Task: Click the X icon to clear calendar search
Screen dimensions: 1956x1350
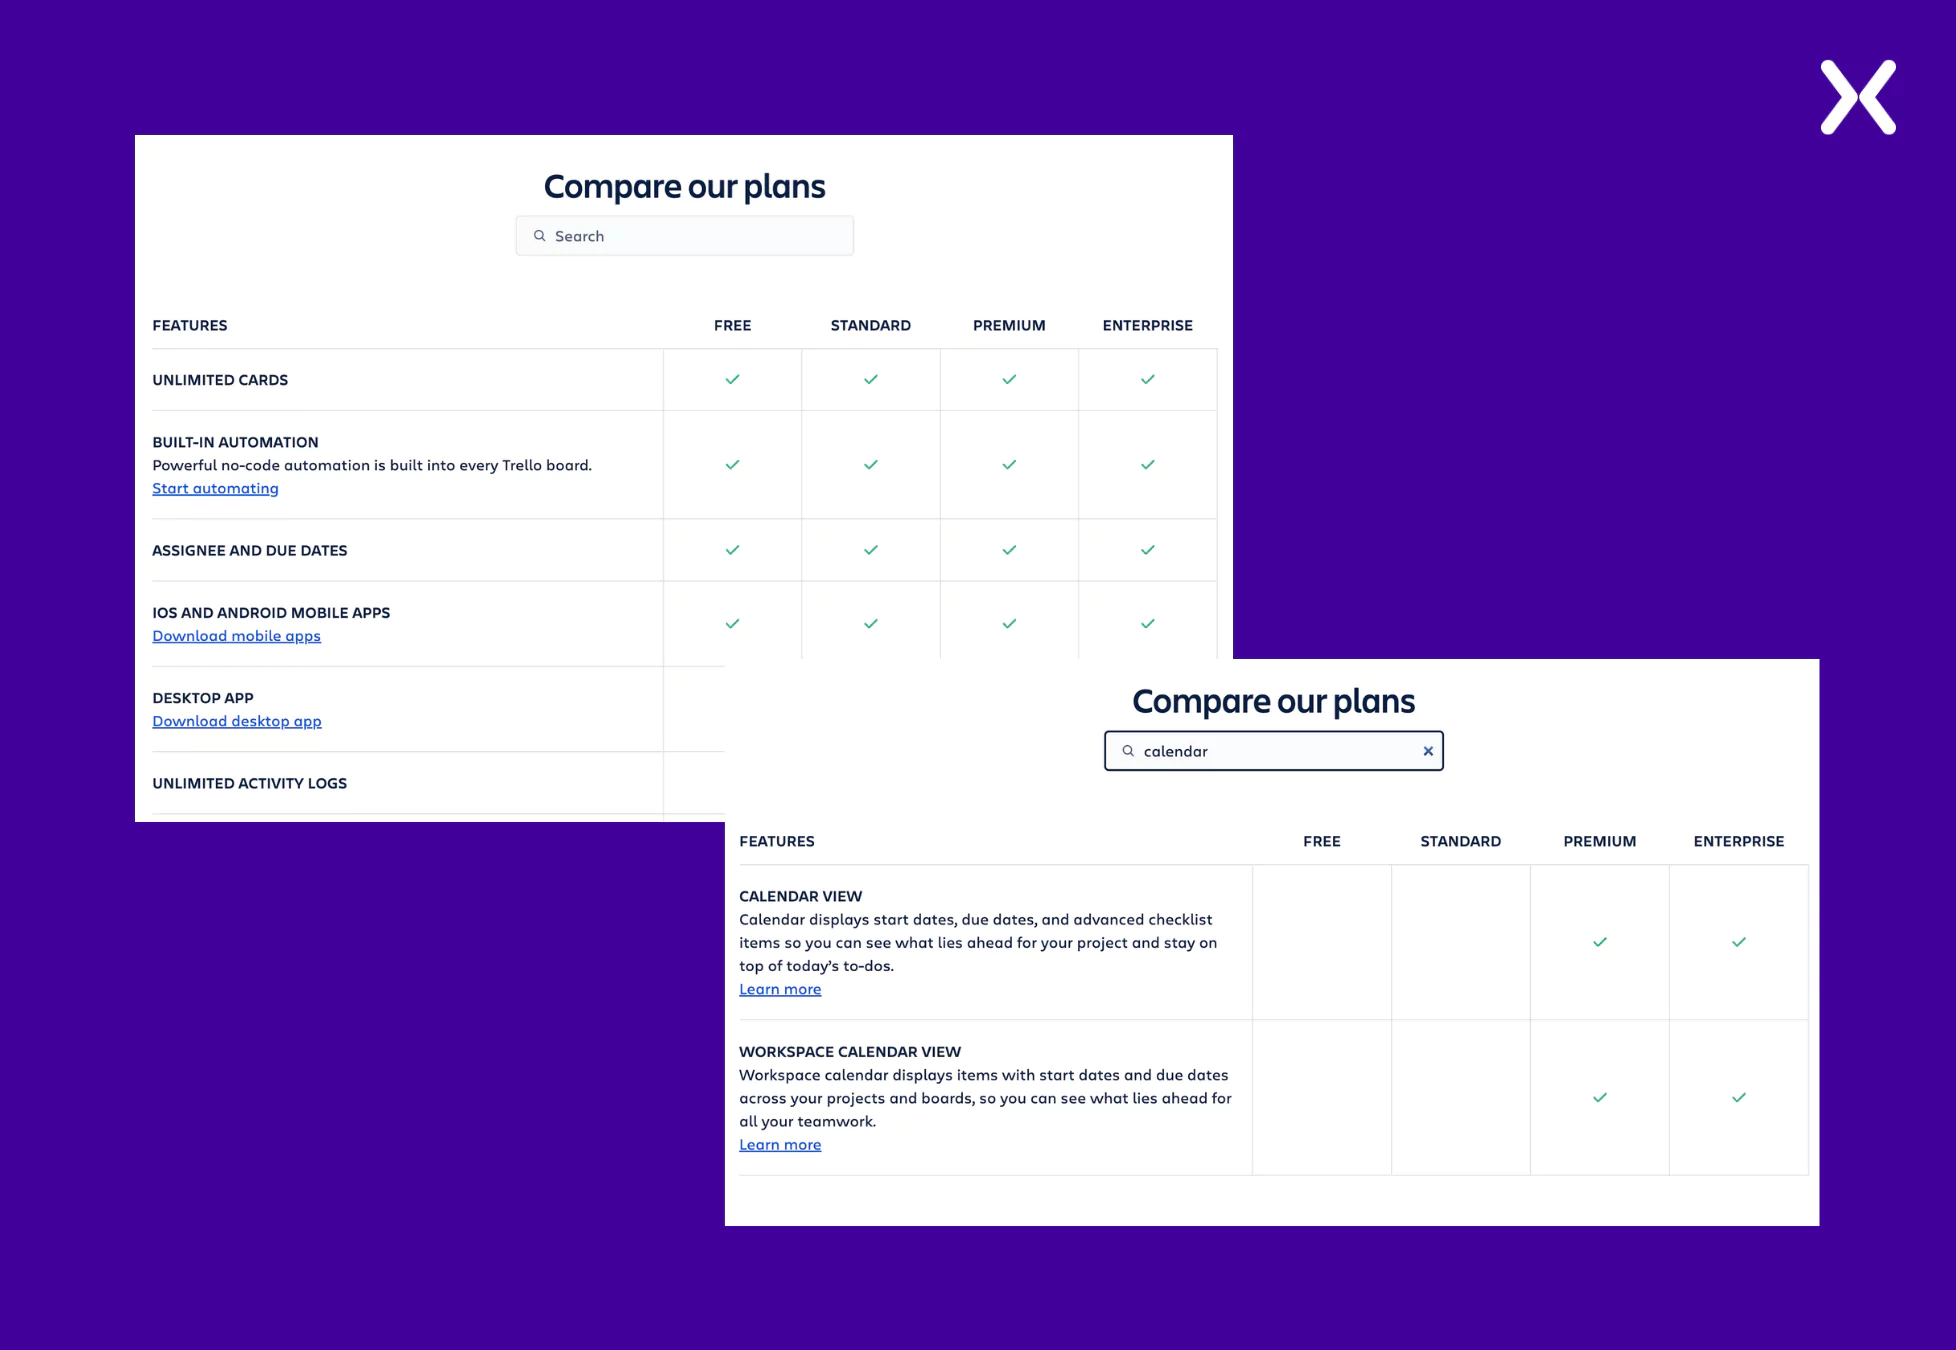Action: (1425, 751)
